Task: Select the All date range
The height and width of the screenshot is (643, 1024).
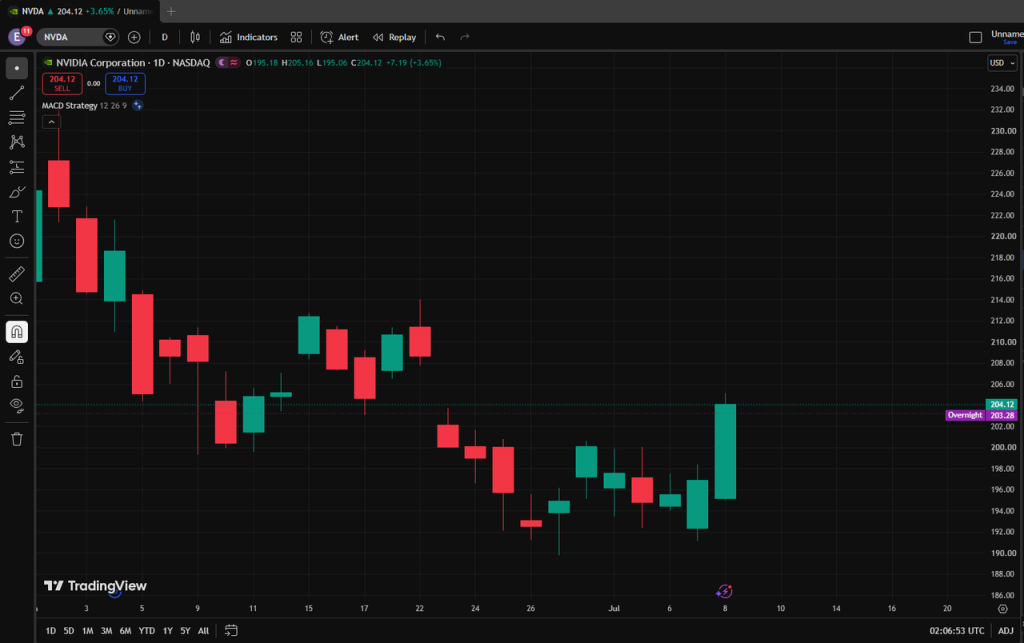Action: point(203,631)
